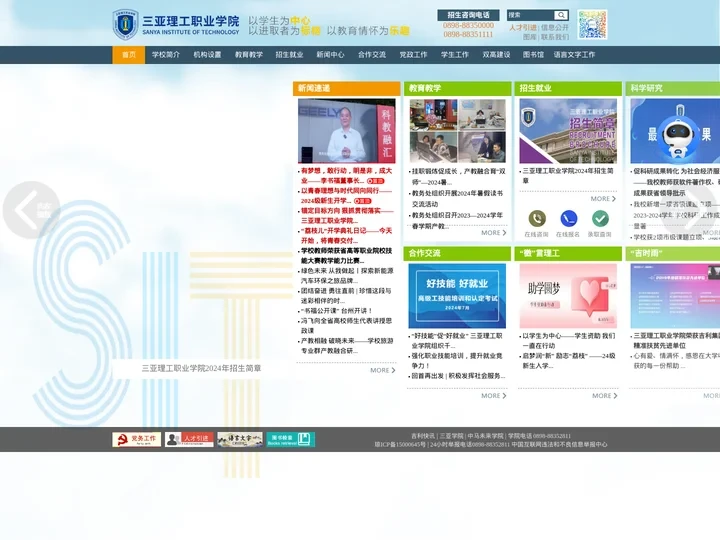This screenshot has width=720, height=540.
Task: Open article 以学生为中心——学生资助
Action: [568, 340]
